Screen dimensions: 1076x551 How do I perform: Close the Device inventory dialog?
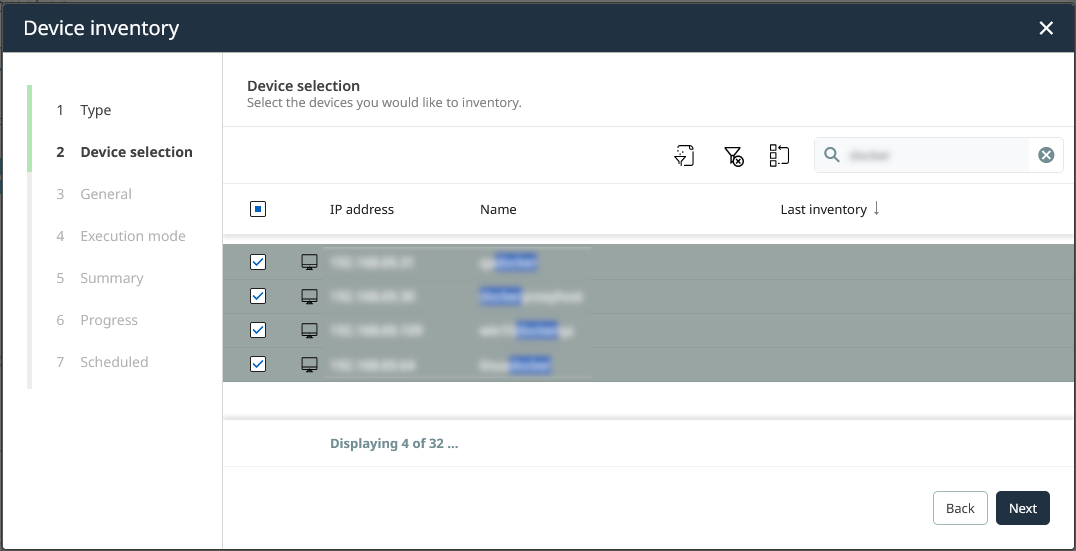click(1046, 28)
